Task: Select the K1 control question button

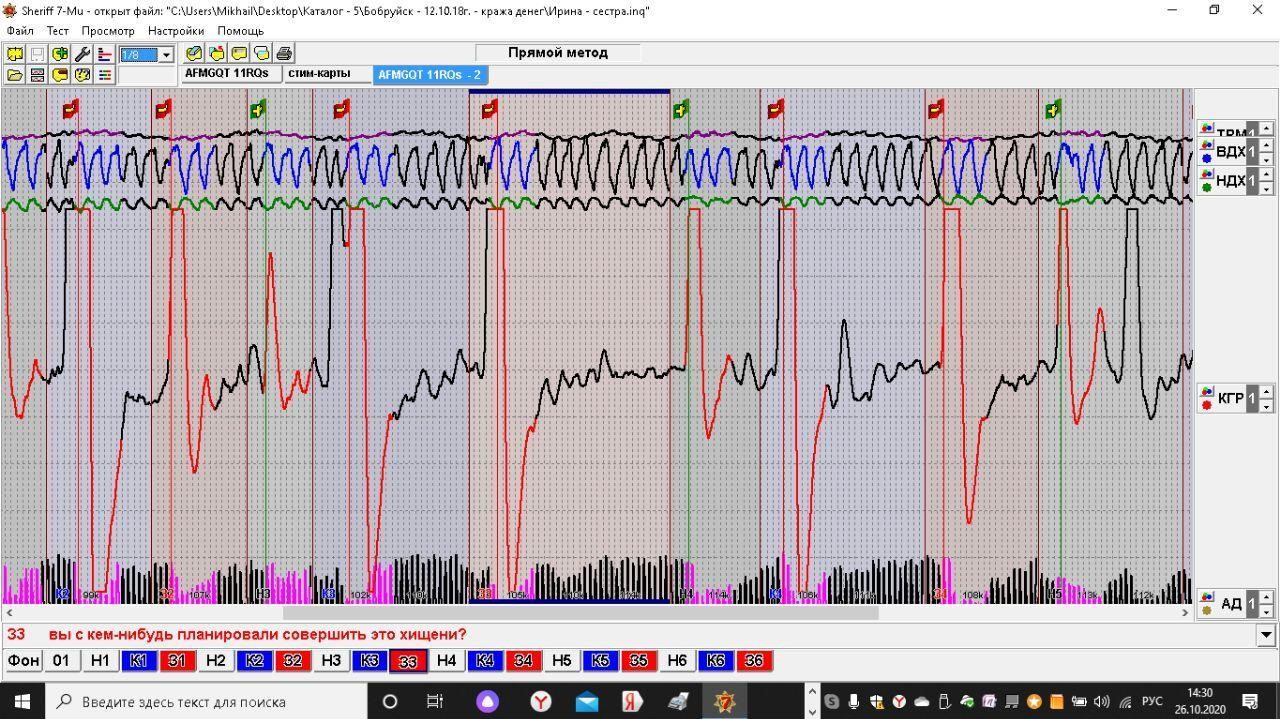Action: [139, 661]
